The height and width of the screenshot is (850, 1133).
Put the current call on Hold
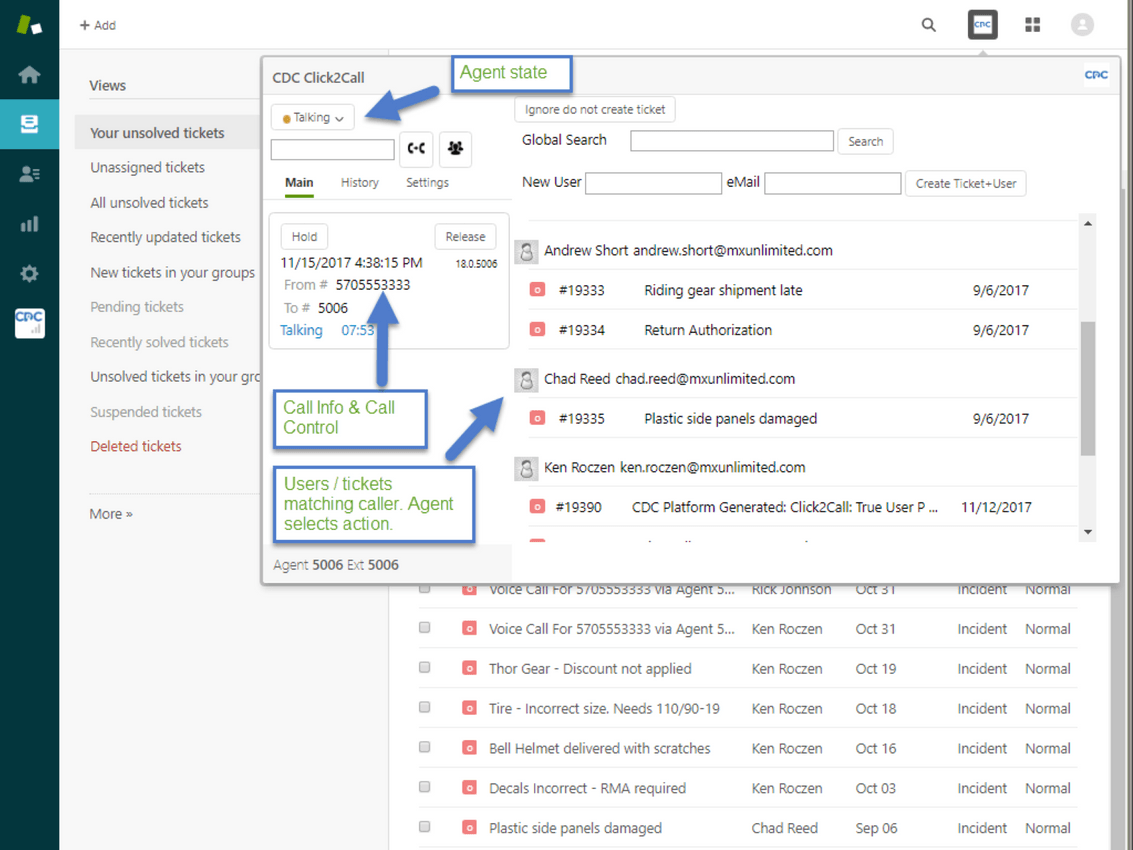click(304, 236)
